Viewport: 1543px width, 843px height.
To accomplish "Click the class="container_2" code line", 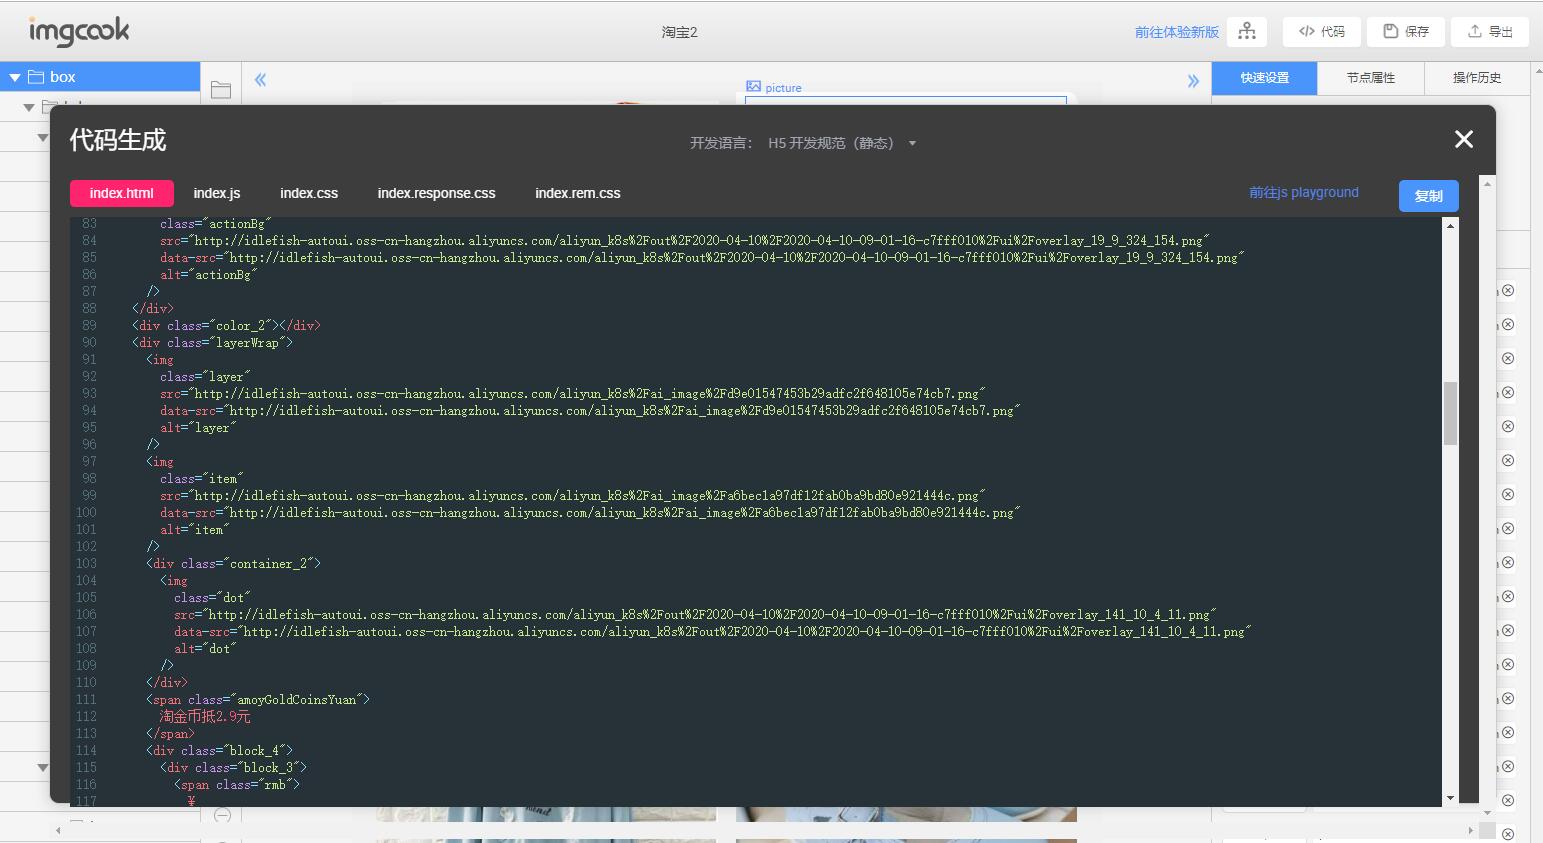I will [x=234, y=563].
